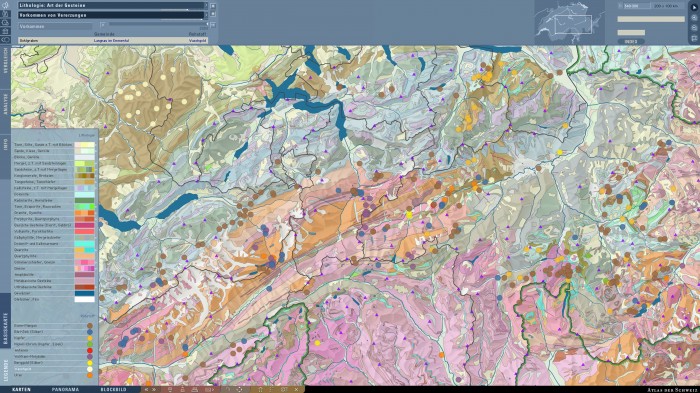Click the Switzerland overview minimap

569,22
